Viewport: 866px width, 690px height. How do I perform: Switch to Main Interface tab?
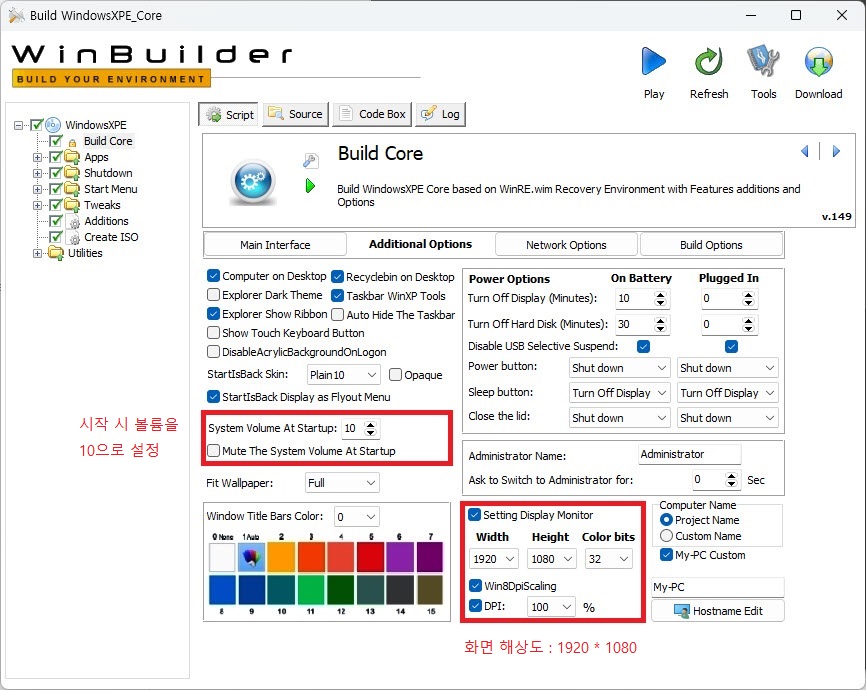[275, 245]
